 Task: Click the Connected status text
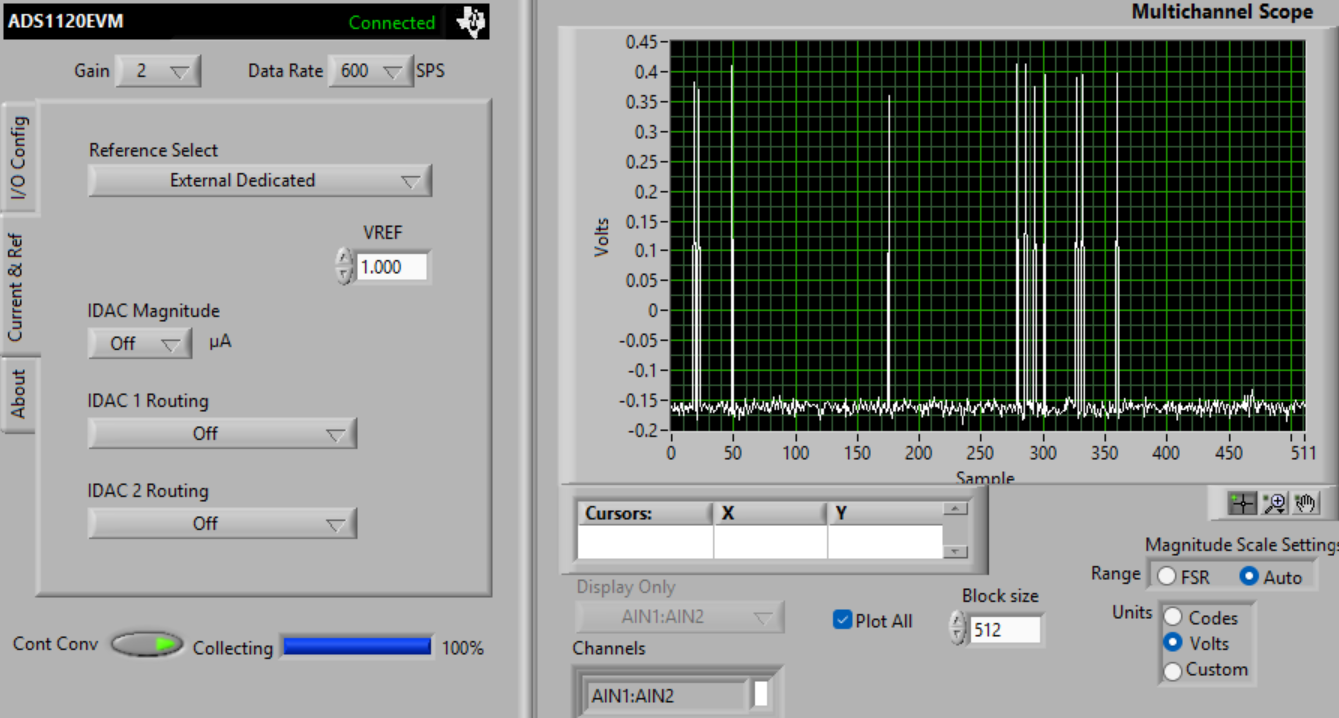392,22
